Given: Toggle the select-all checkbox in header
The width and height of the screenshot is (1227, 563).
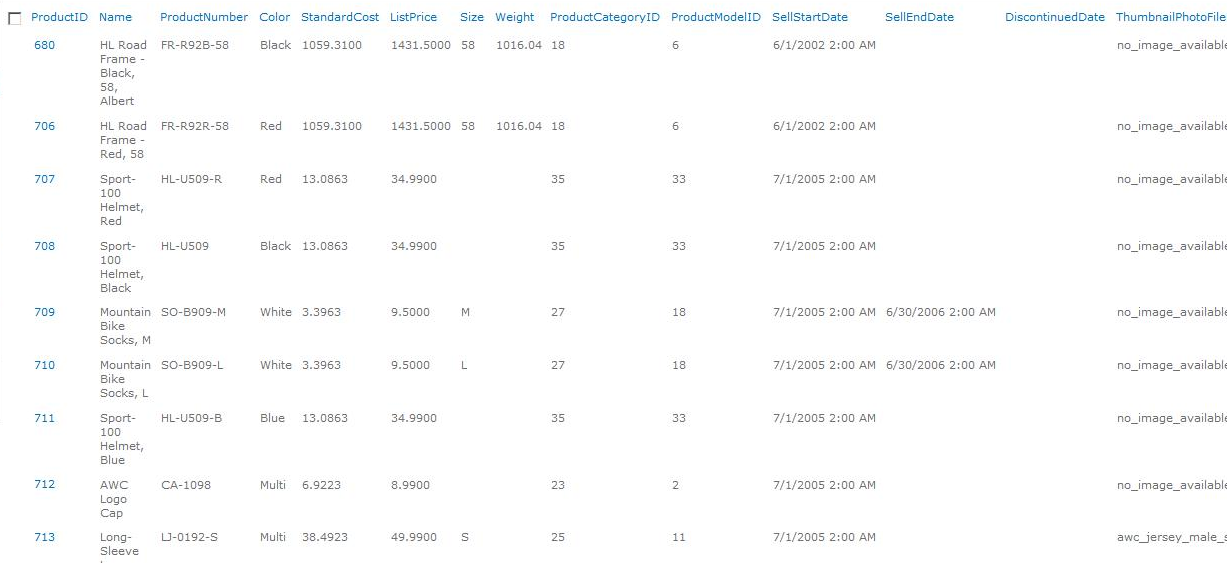Looking at the screenshot, I should click(15, 18).
